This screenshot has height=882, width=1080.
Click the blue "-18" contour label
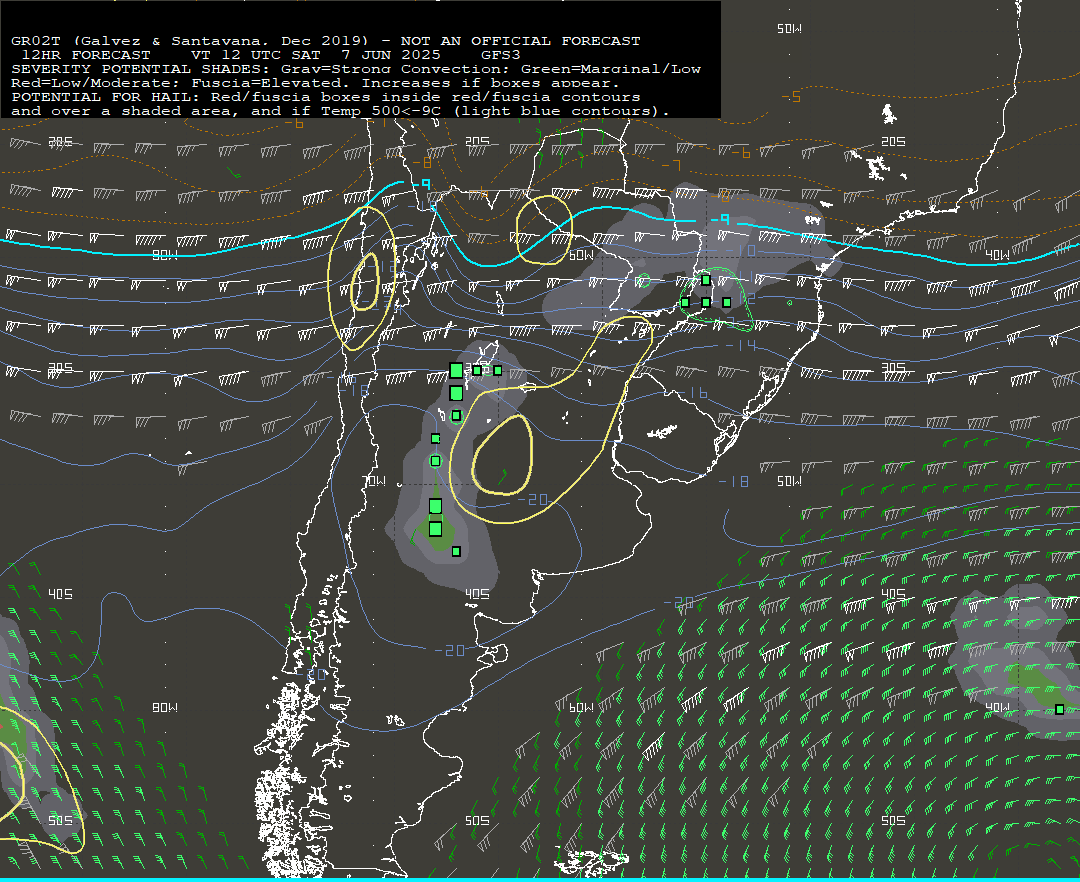click(x=734, y=481)
